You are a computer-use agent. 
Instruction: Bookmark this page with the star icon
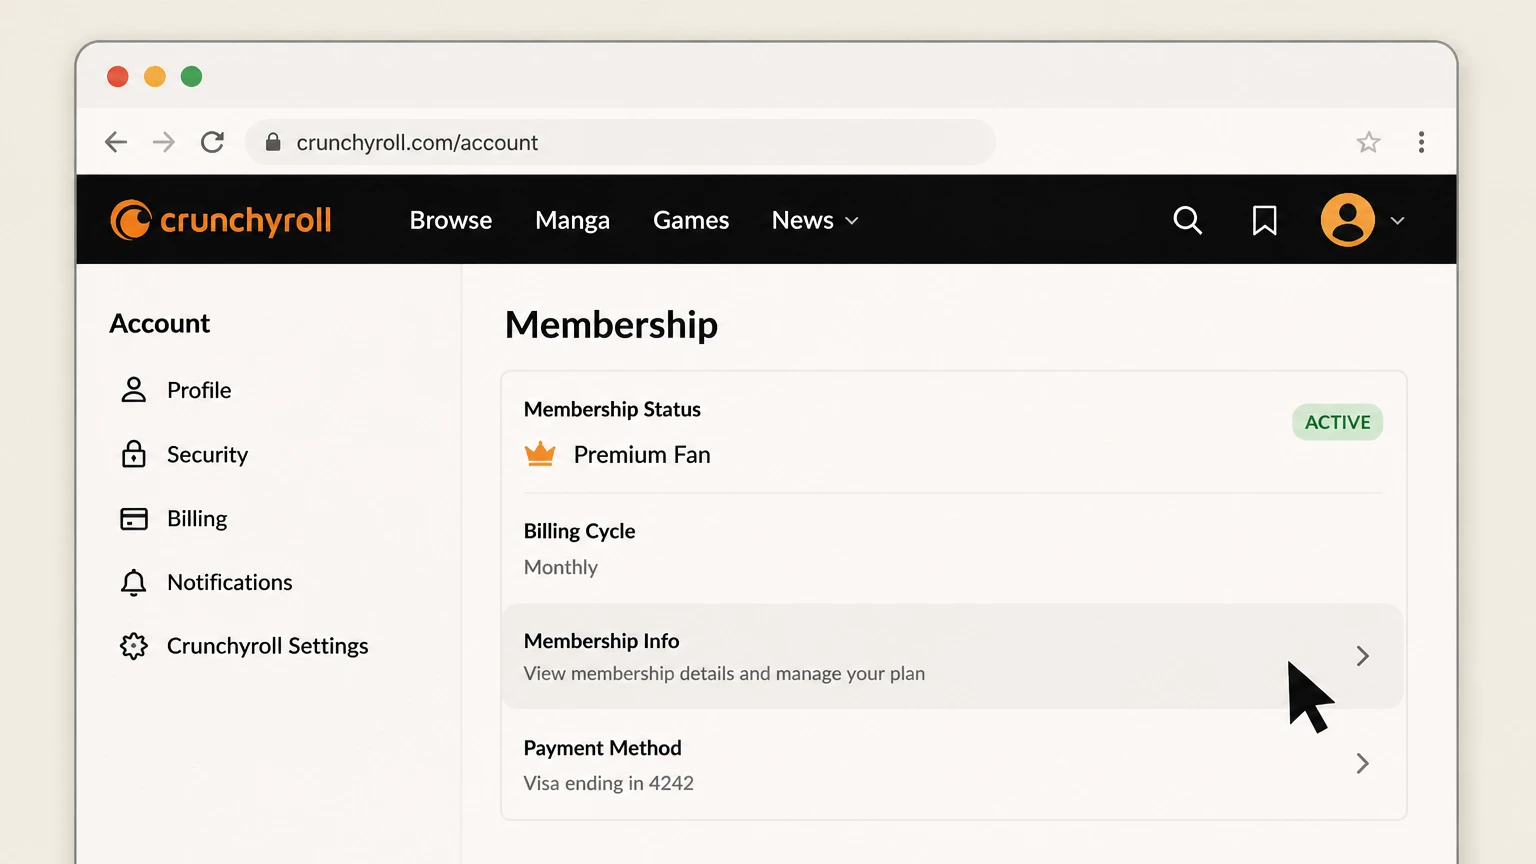pos(1368,142)
